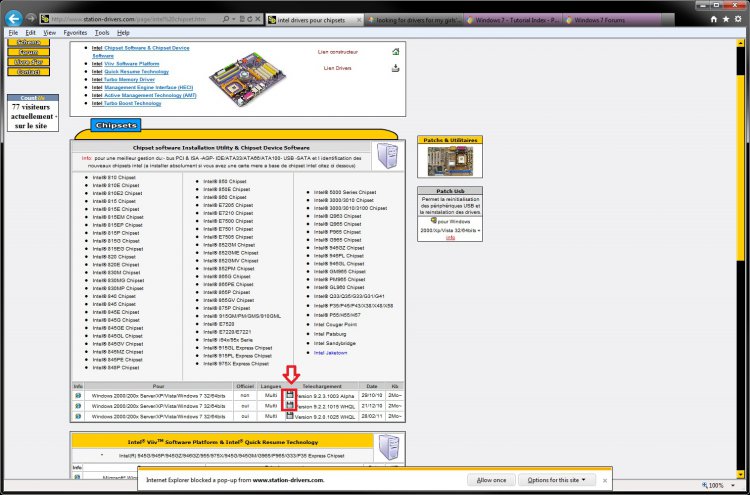The width and height of the screenshot is (750, 495).
Task: Open the File menu
Action: point(13,33)
